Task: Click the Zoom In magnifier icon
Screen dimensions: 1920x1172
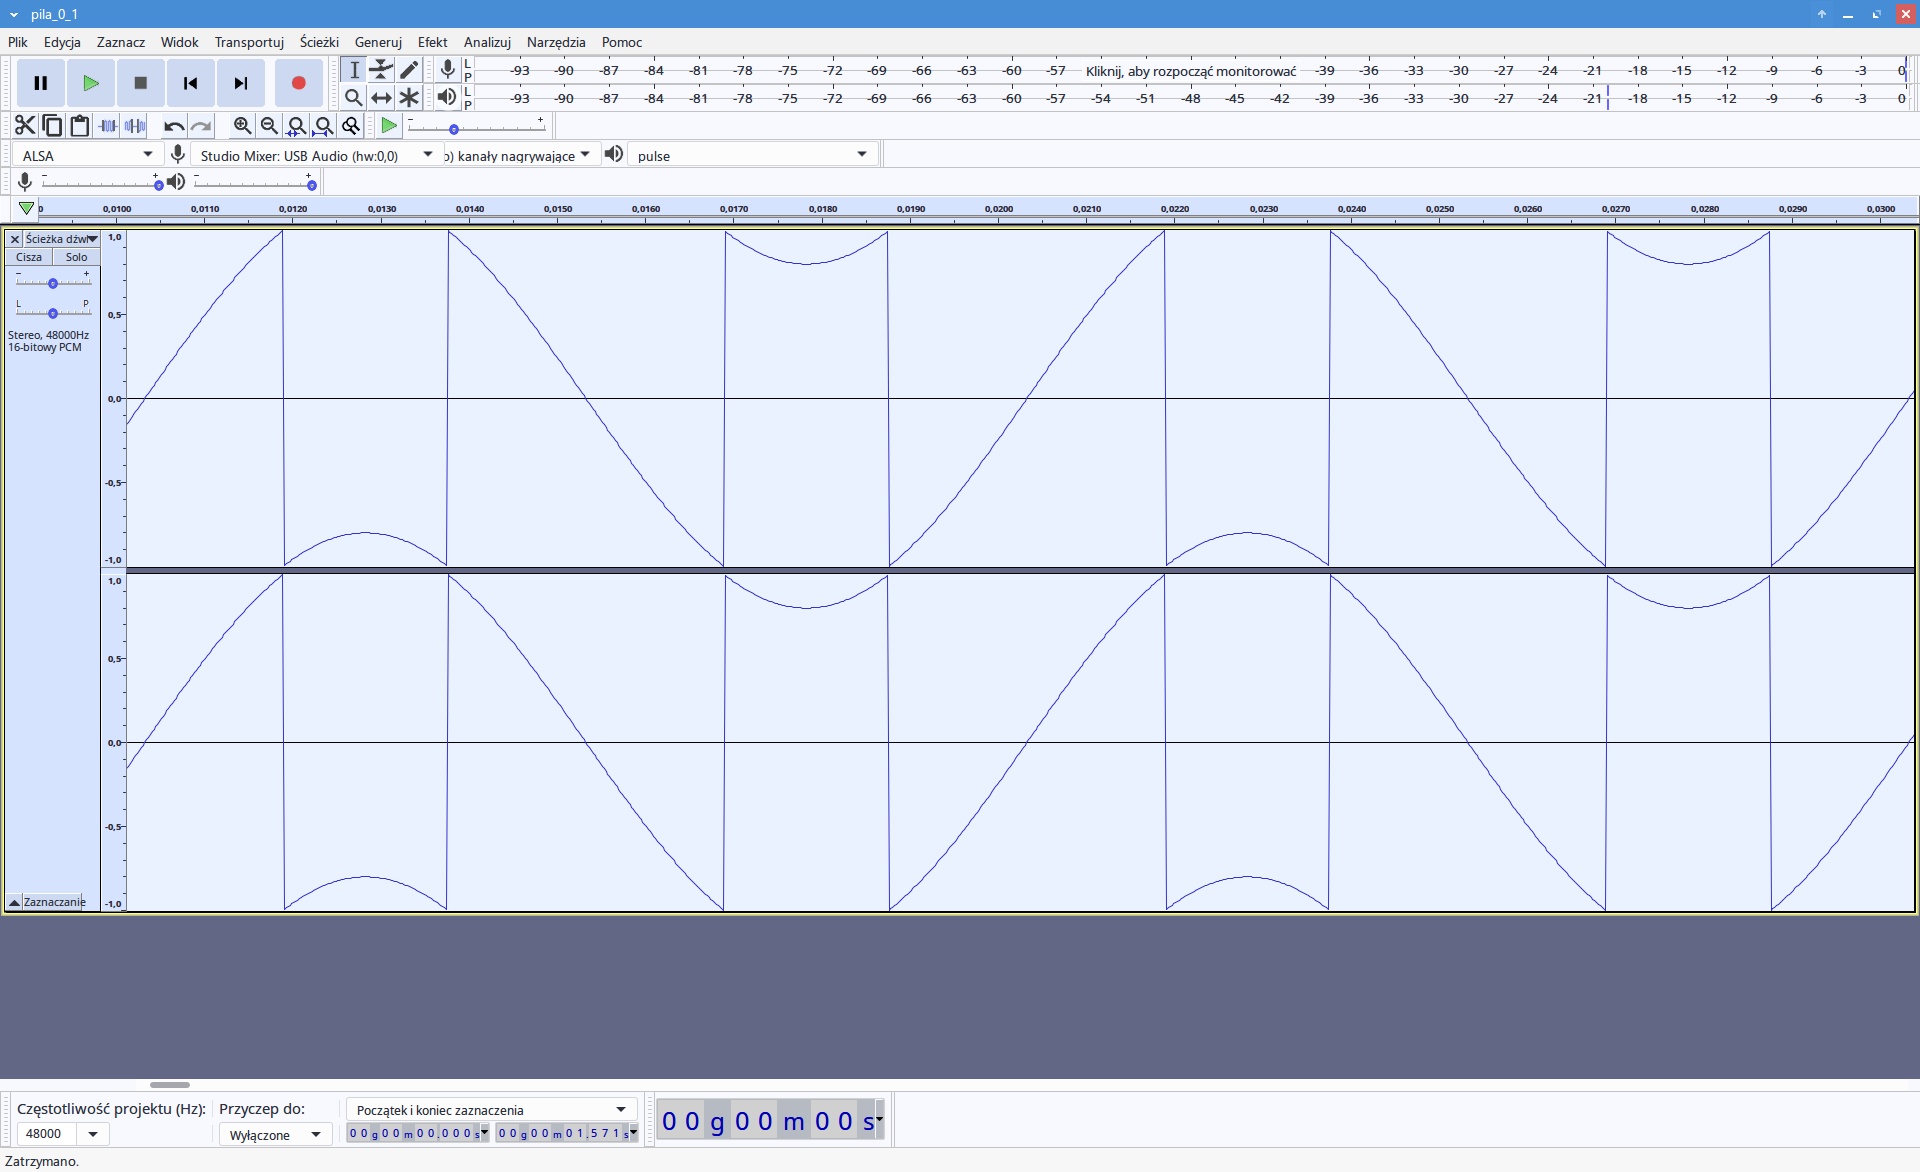Action: 242,126
